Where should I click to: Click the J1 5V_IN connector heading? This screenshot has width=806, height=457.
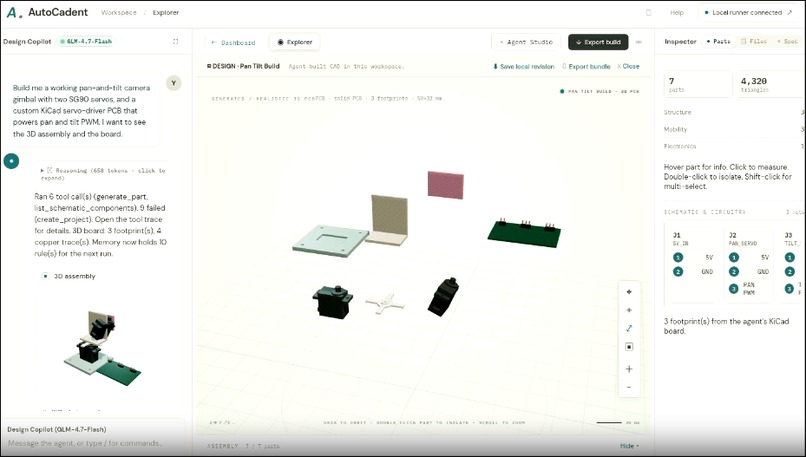pyautogui.click(x=681, y=239)
